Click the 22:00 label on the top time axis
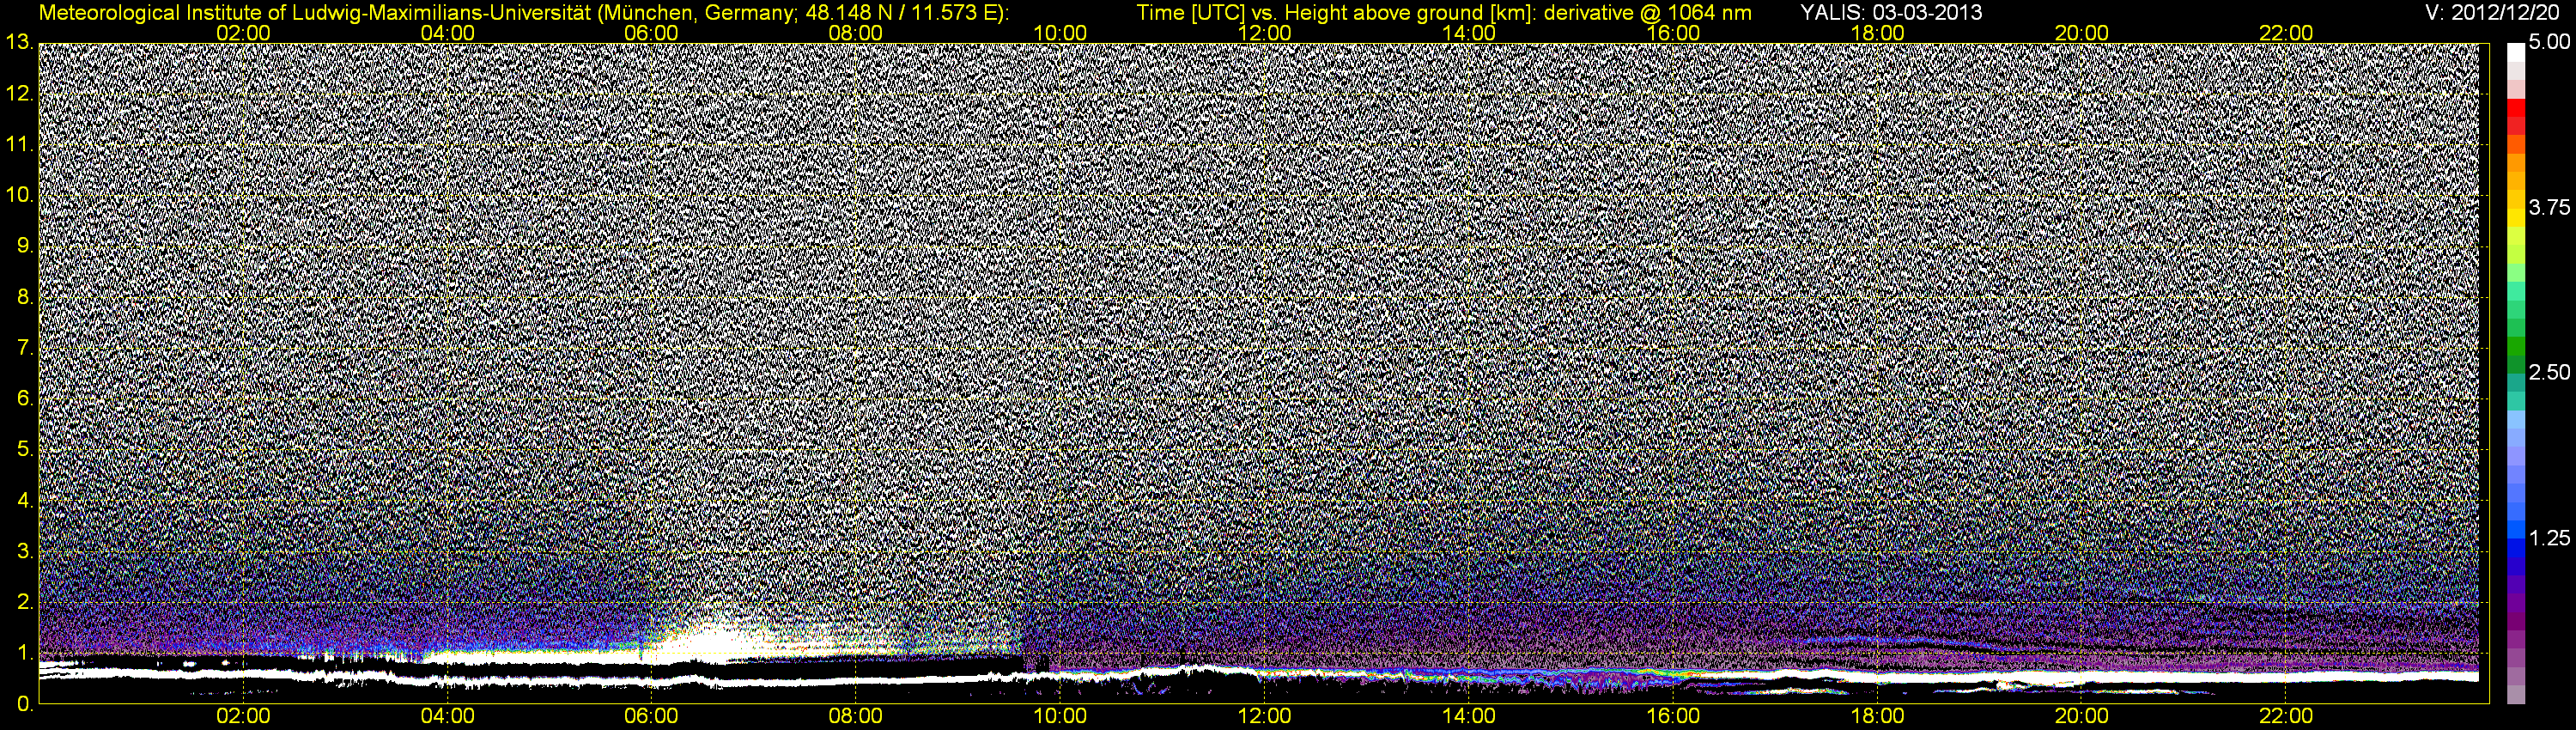2576x730 pixels. (x=2286, y=33)
